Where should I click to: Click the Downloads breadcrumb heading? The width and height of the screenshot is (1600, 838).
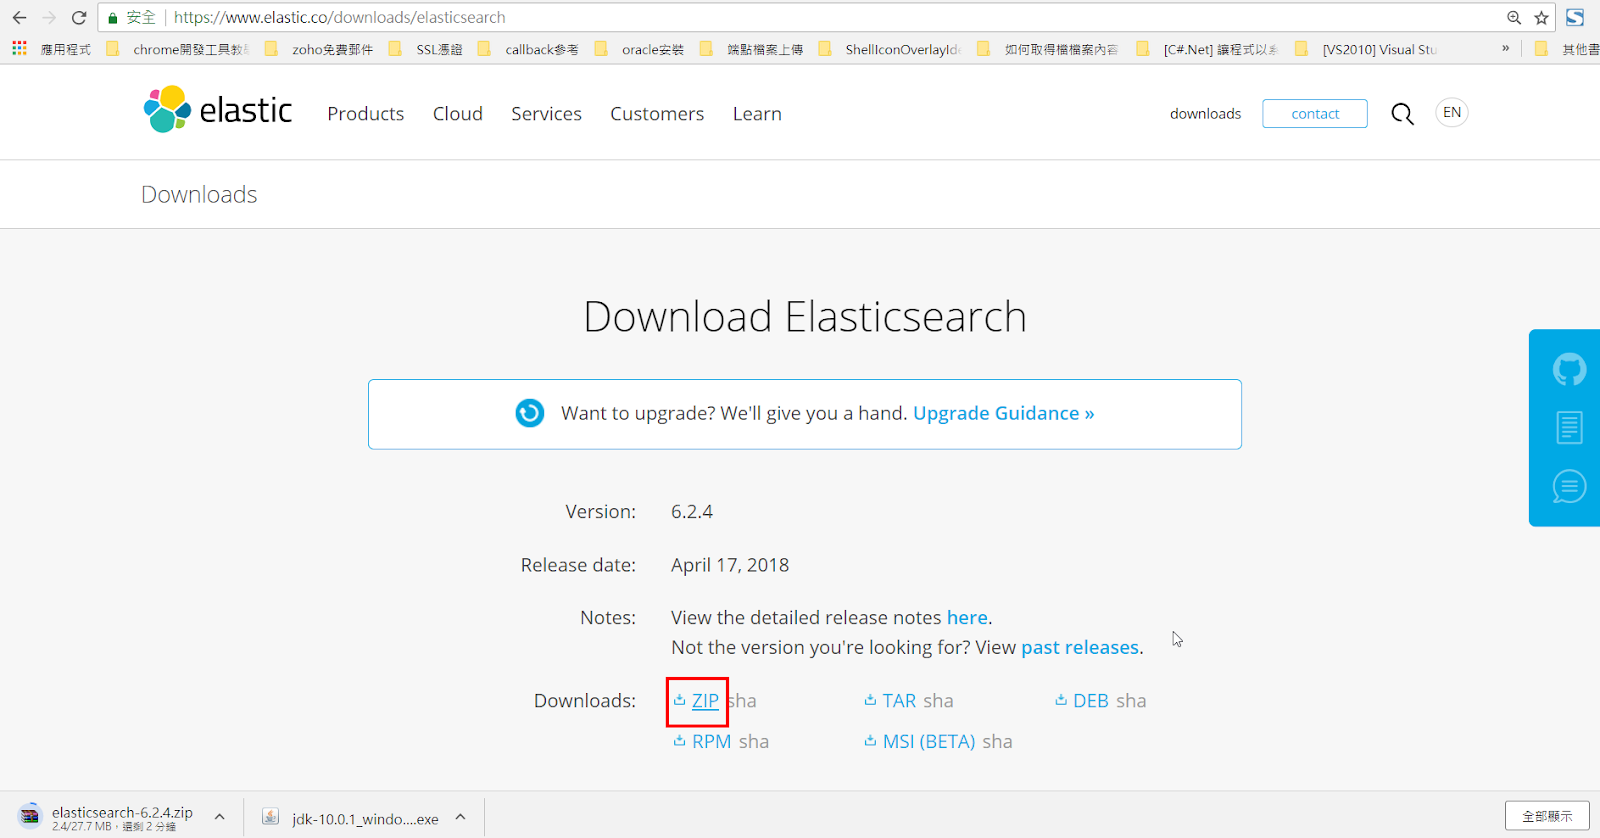click(x=199, y=194)
